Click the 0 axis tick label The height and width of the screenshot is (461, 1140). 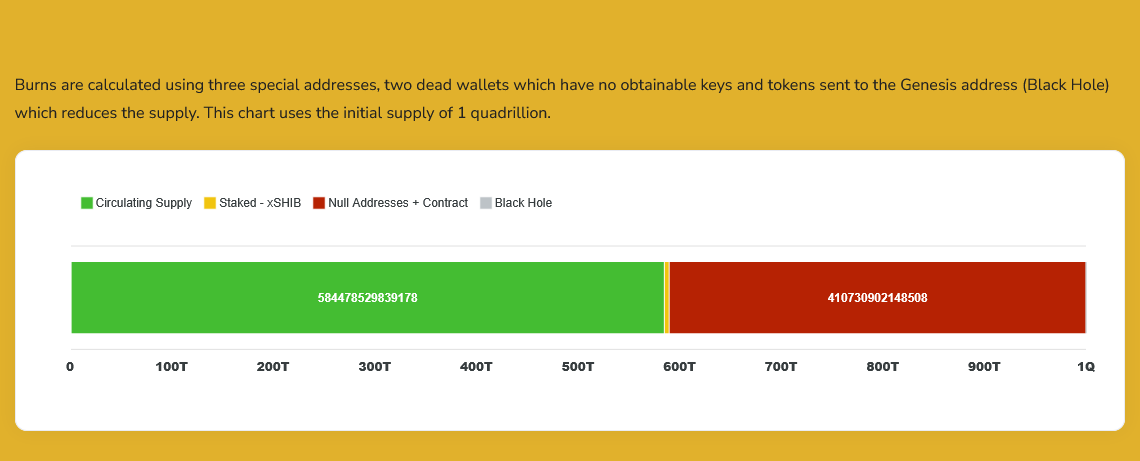[70, 367]
